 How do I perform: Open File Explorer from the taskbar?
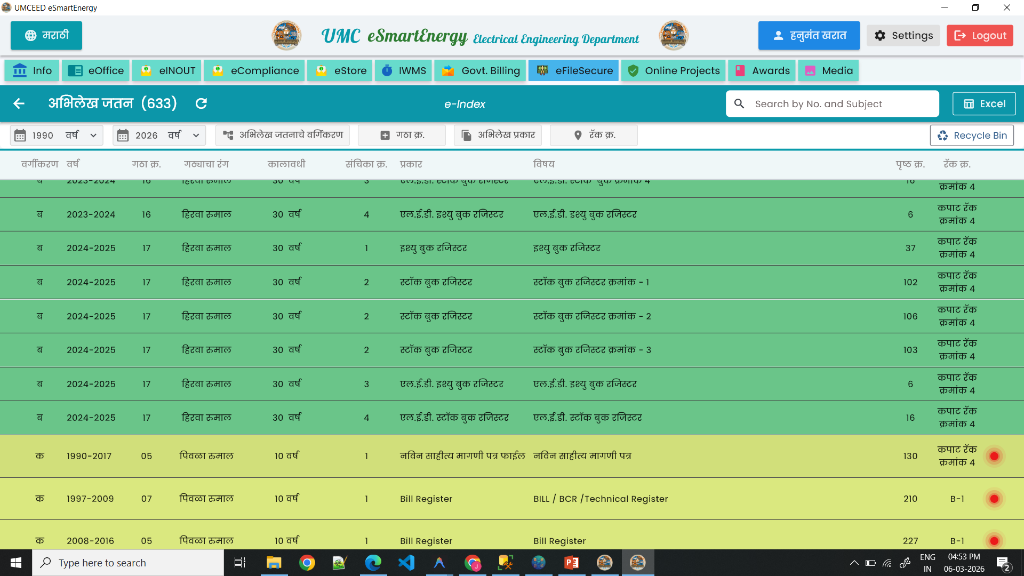click(x=274, y=562)
